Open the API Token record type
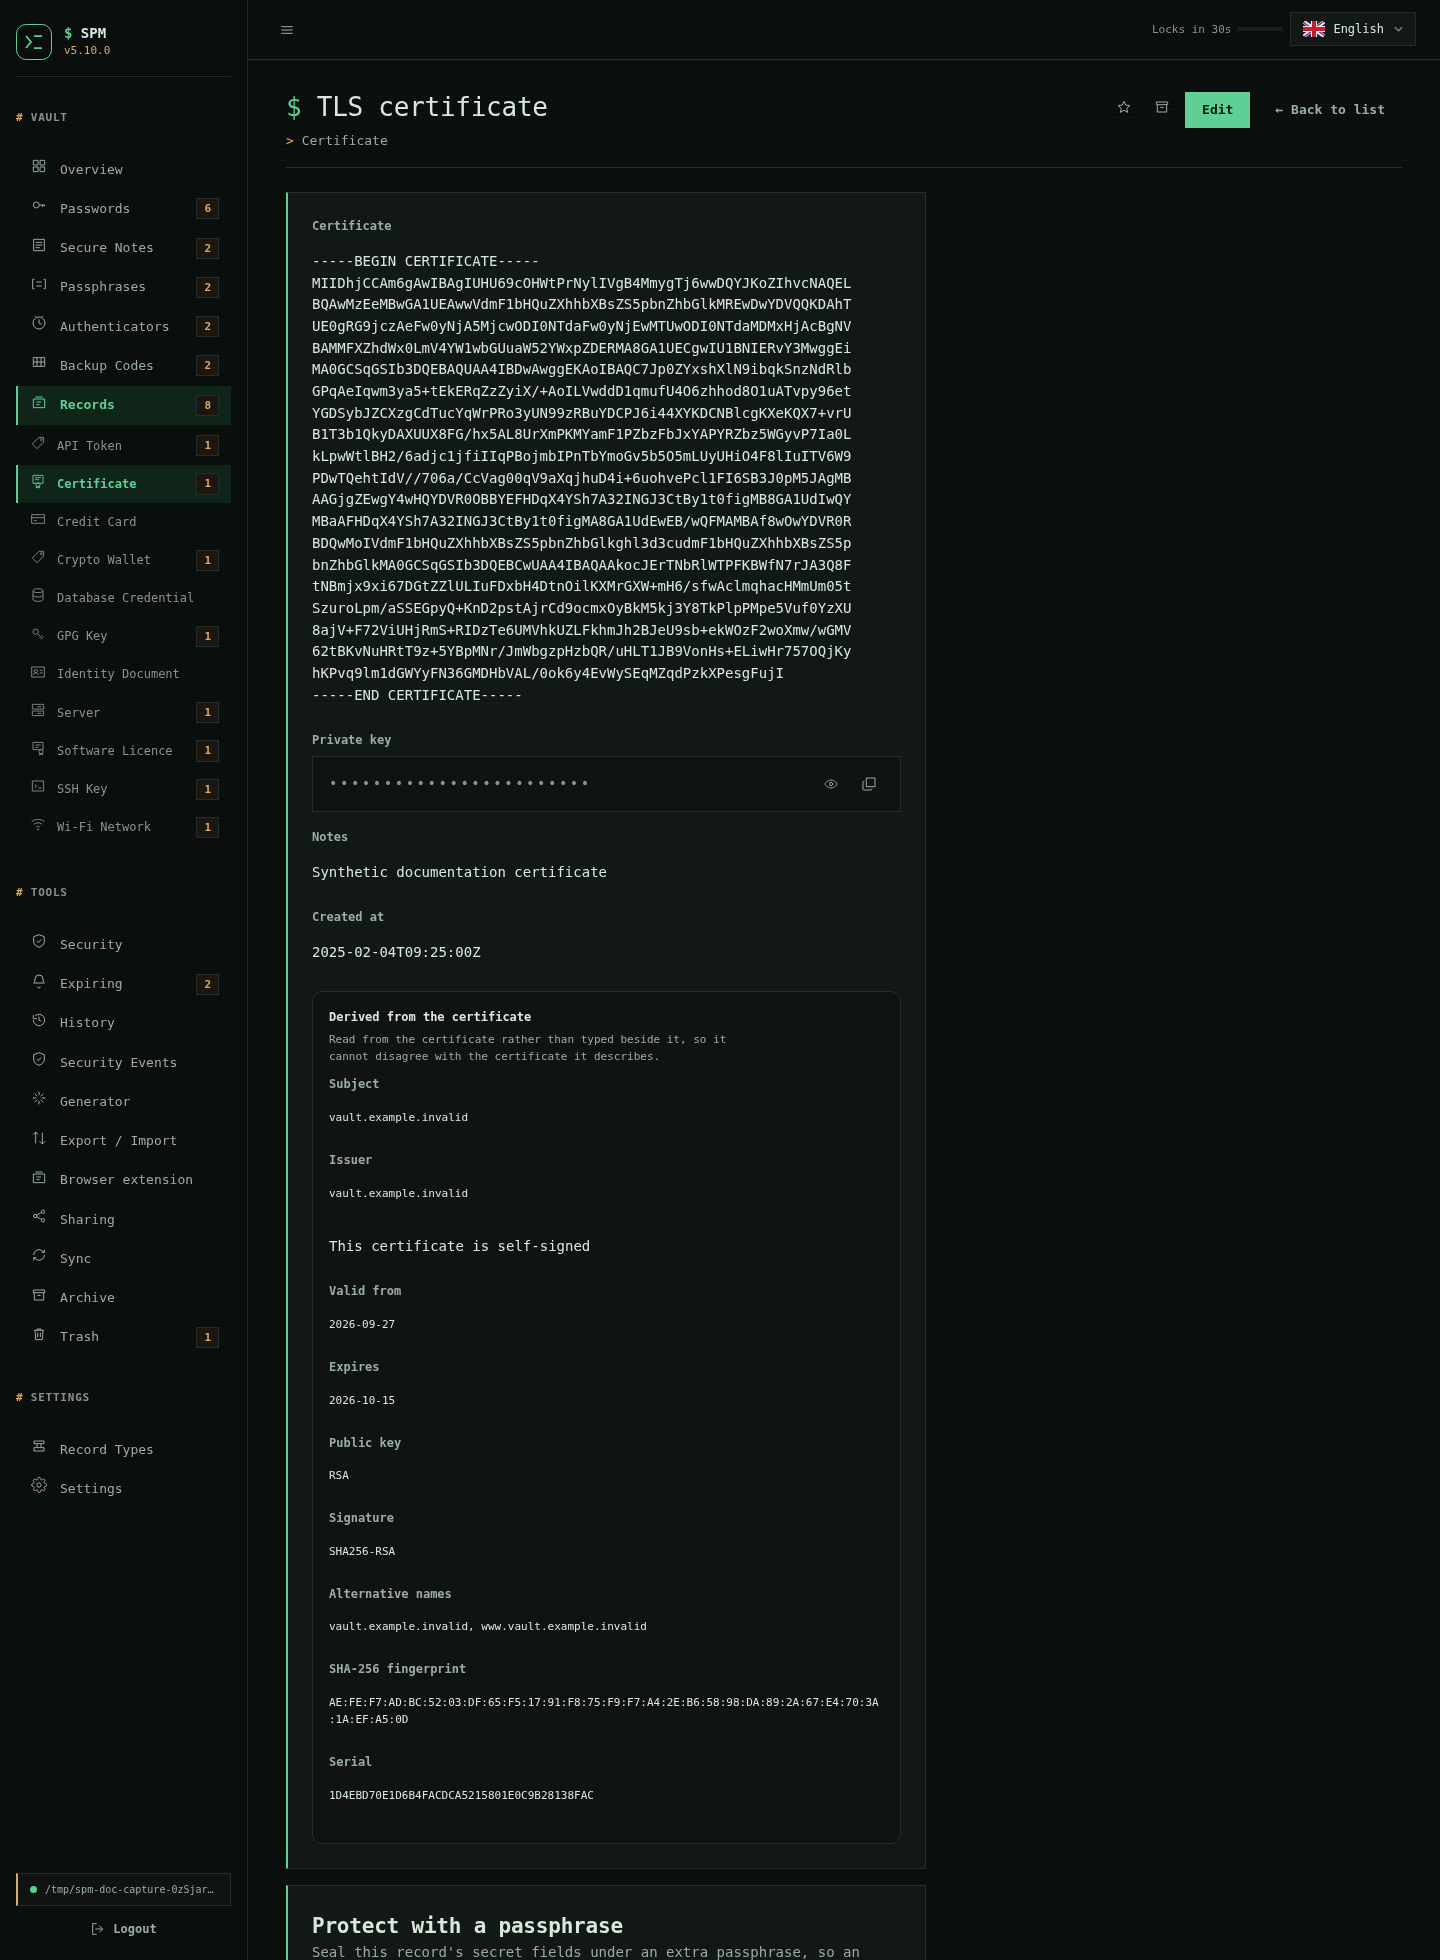This screenshot has width=1440, height=1960. tap(124, 445)
